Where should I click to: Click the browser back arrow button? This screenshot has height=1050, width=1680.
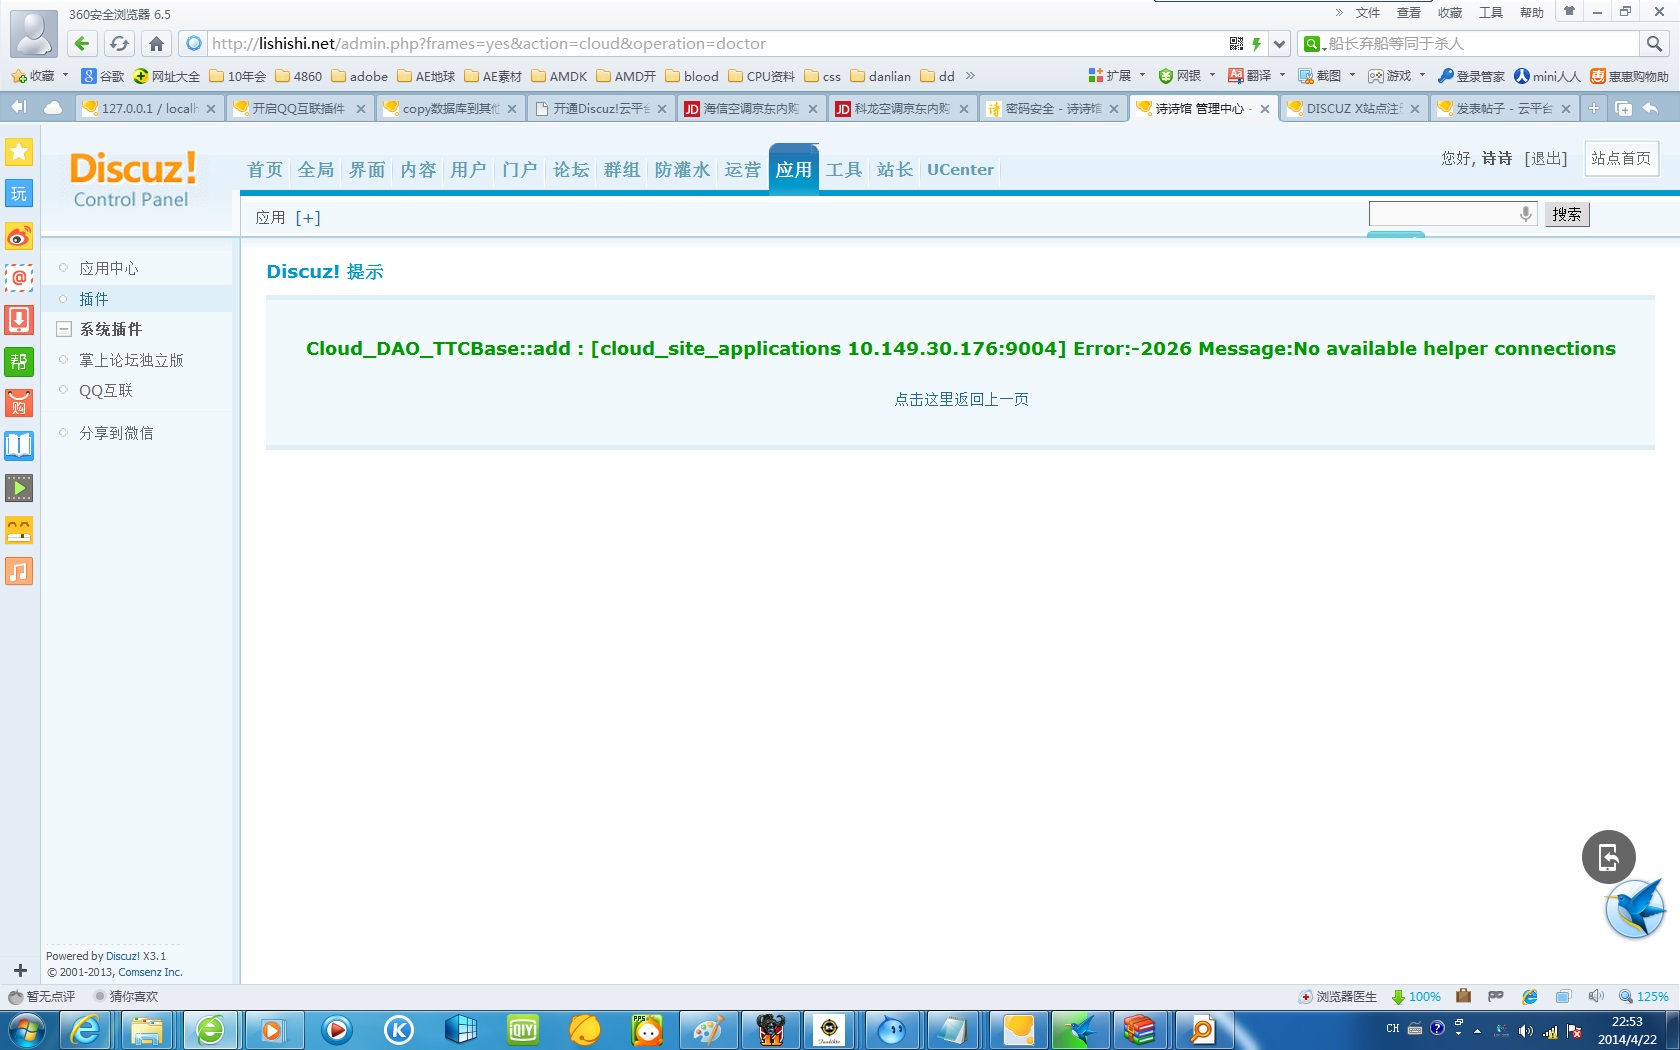pyautogui.click(x=82, y=43)
